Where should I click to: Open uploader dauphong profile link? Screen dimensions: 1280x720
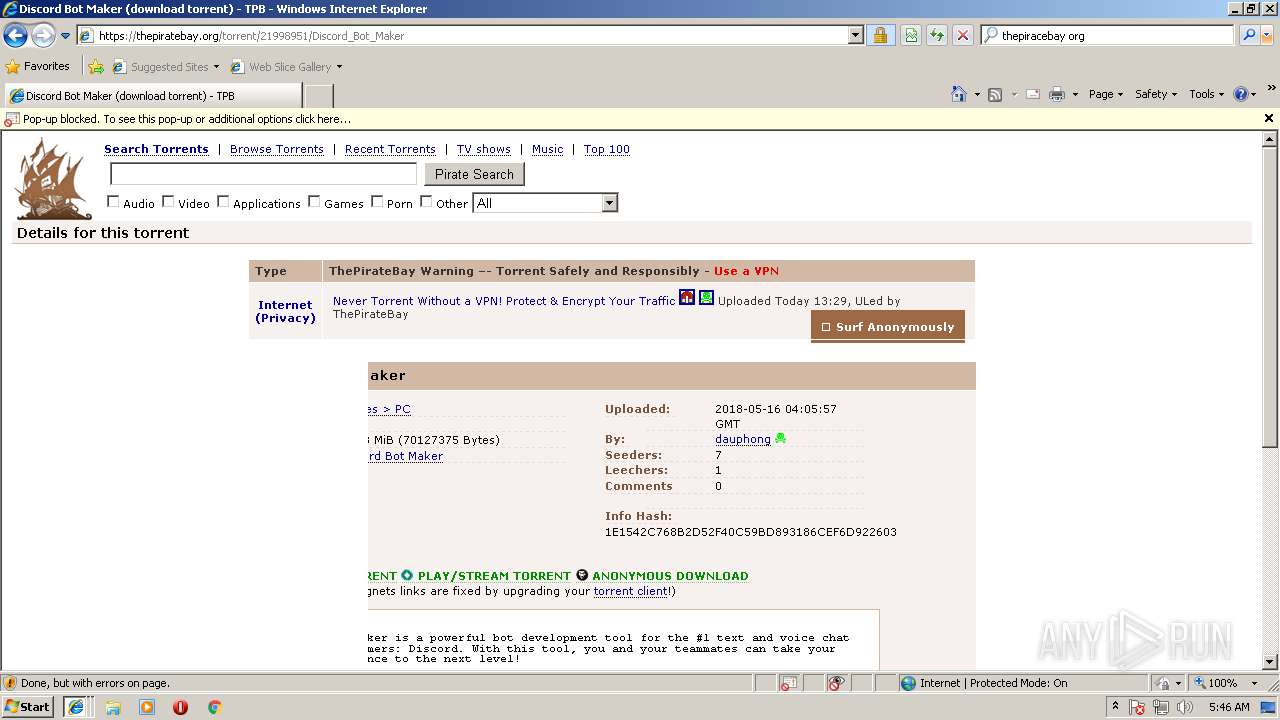[x=743, y=439]
